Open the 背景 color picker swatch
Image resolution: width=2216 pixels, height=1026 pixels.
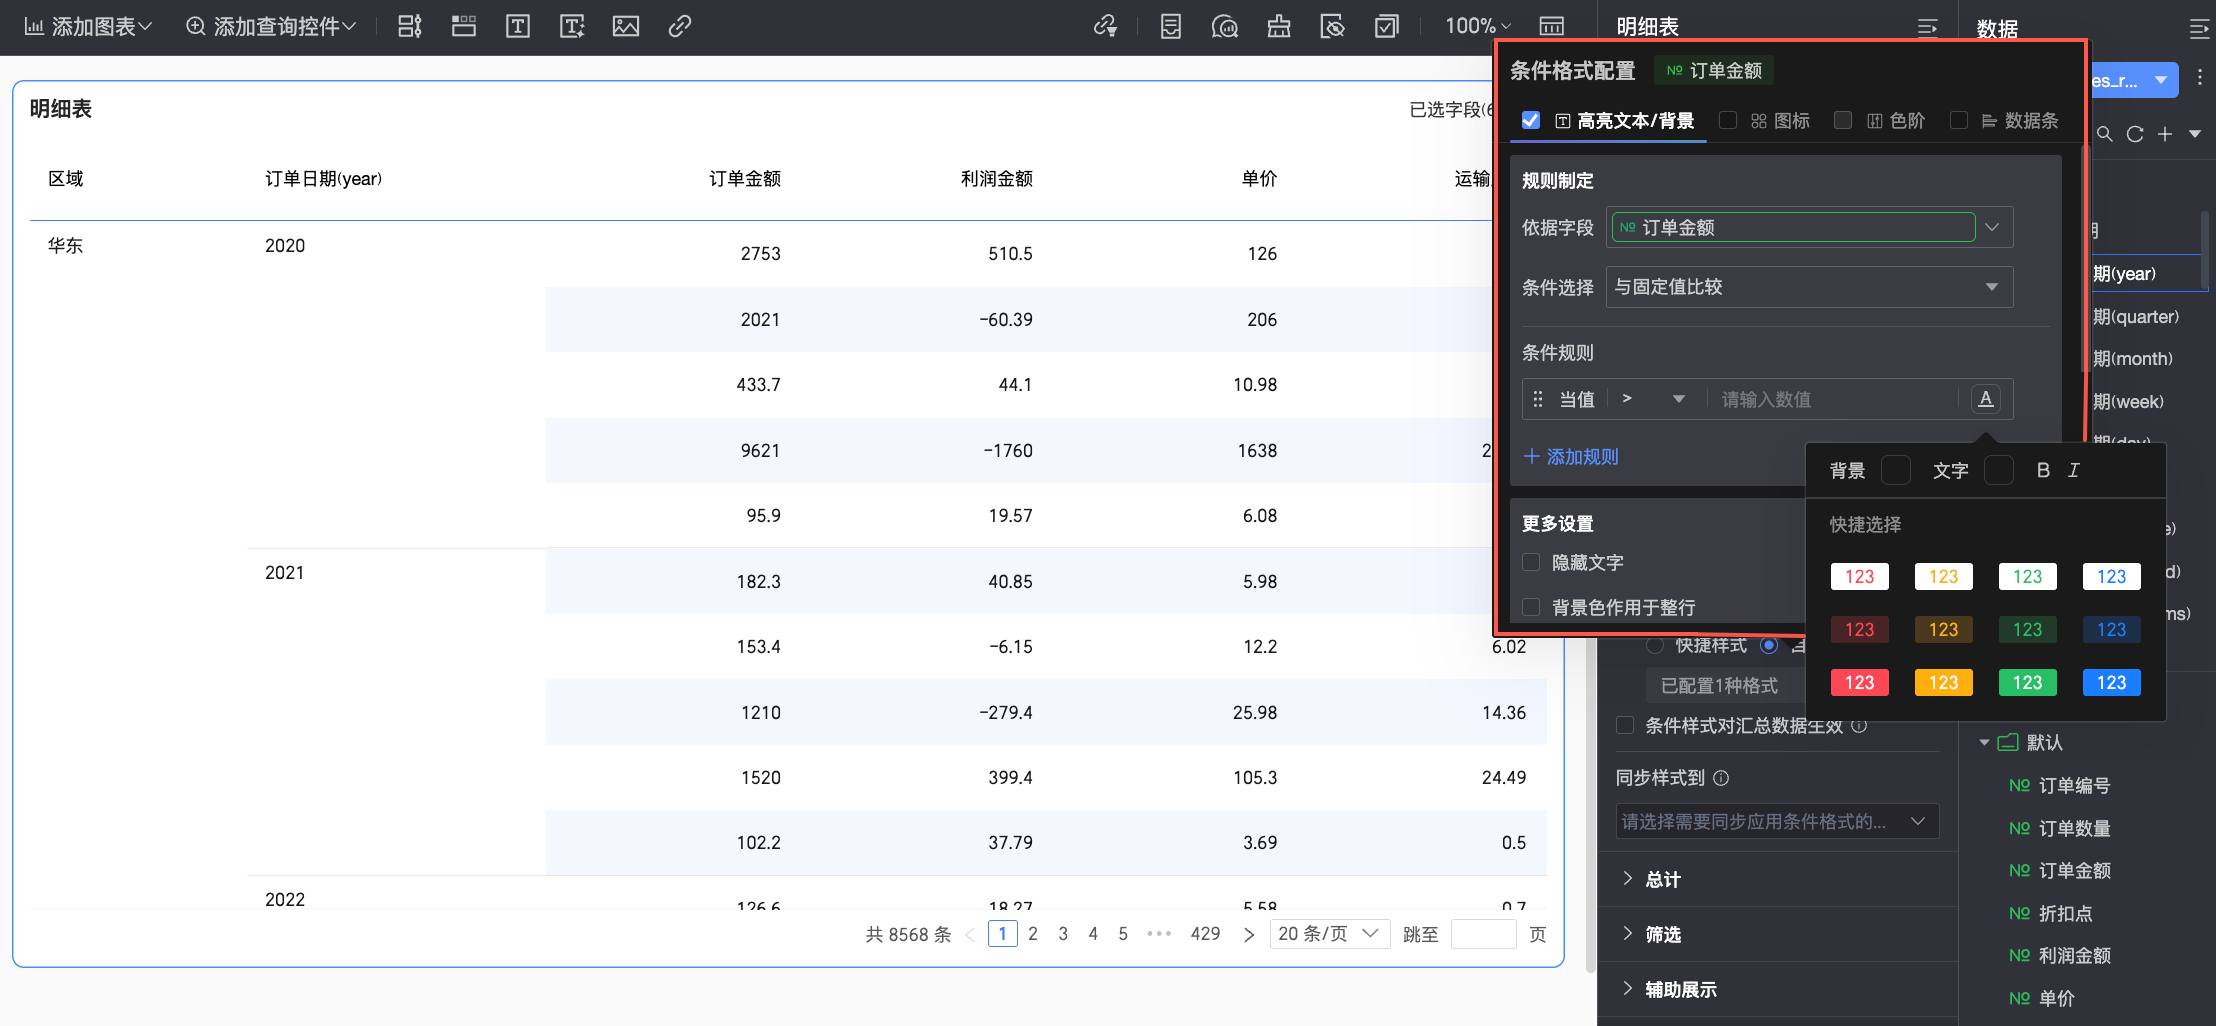(1895, 470)
